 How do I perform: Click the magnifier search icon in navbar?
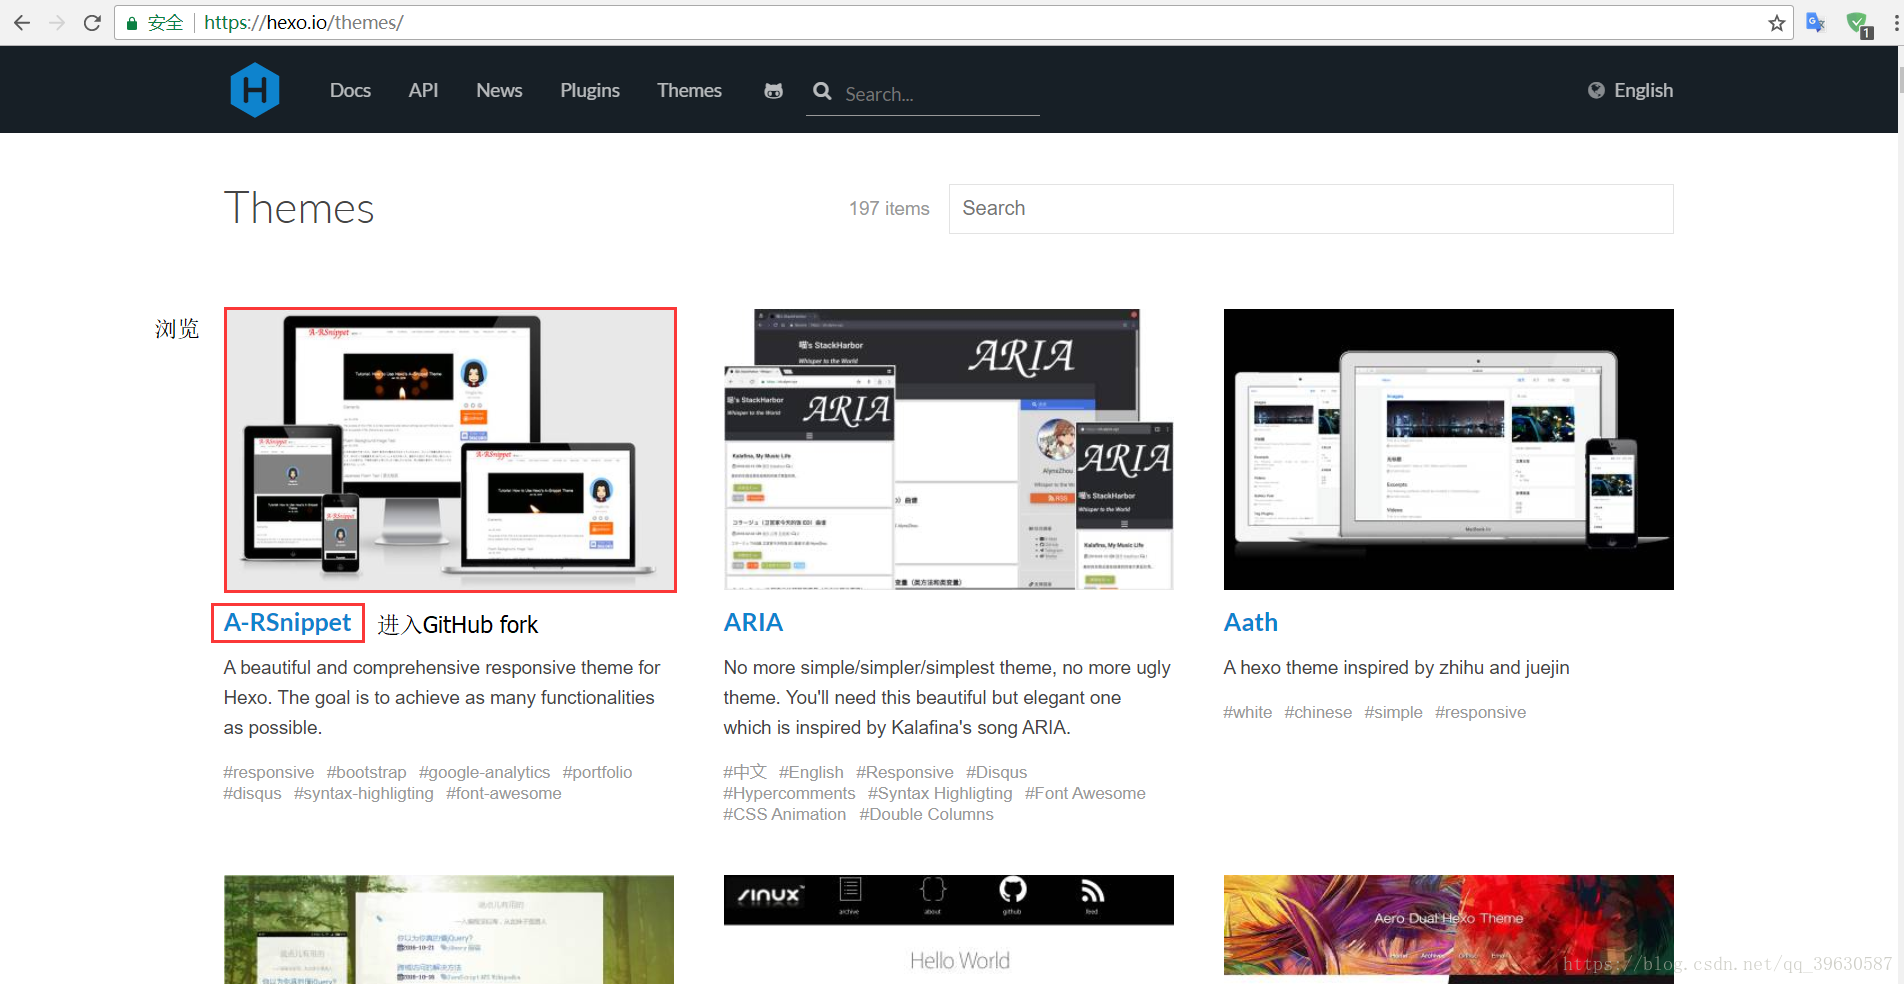822,91
